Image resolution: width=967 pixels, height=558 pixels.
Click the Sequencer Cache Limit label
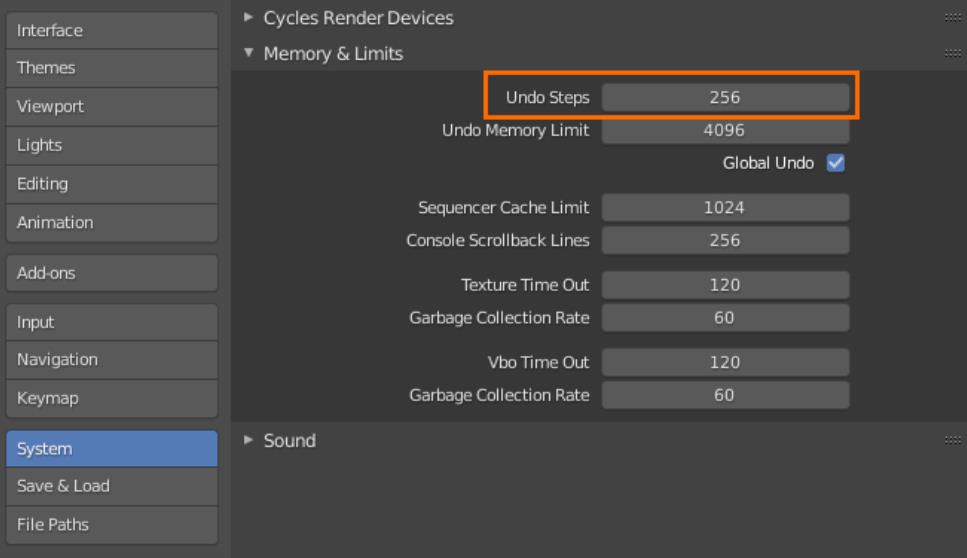click(503, 208)
